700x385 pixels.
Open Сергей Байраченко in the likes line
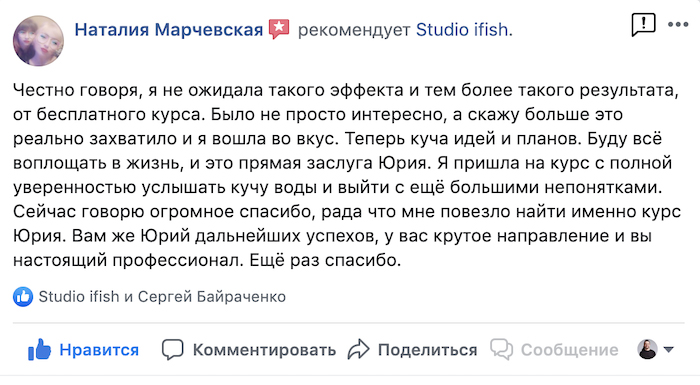coord(212,297)
